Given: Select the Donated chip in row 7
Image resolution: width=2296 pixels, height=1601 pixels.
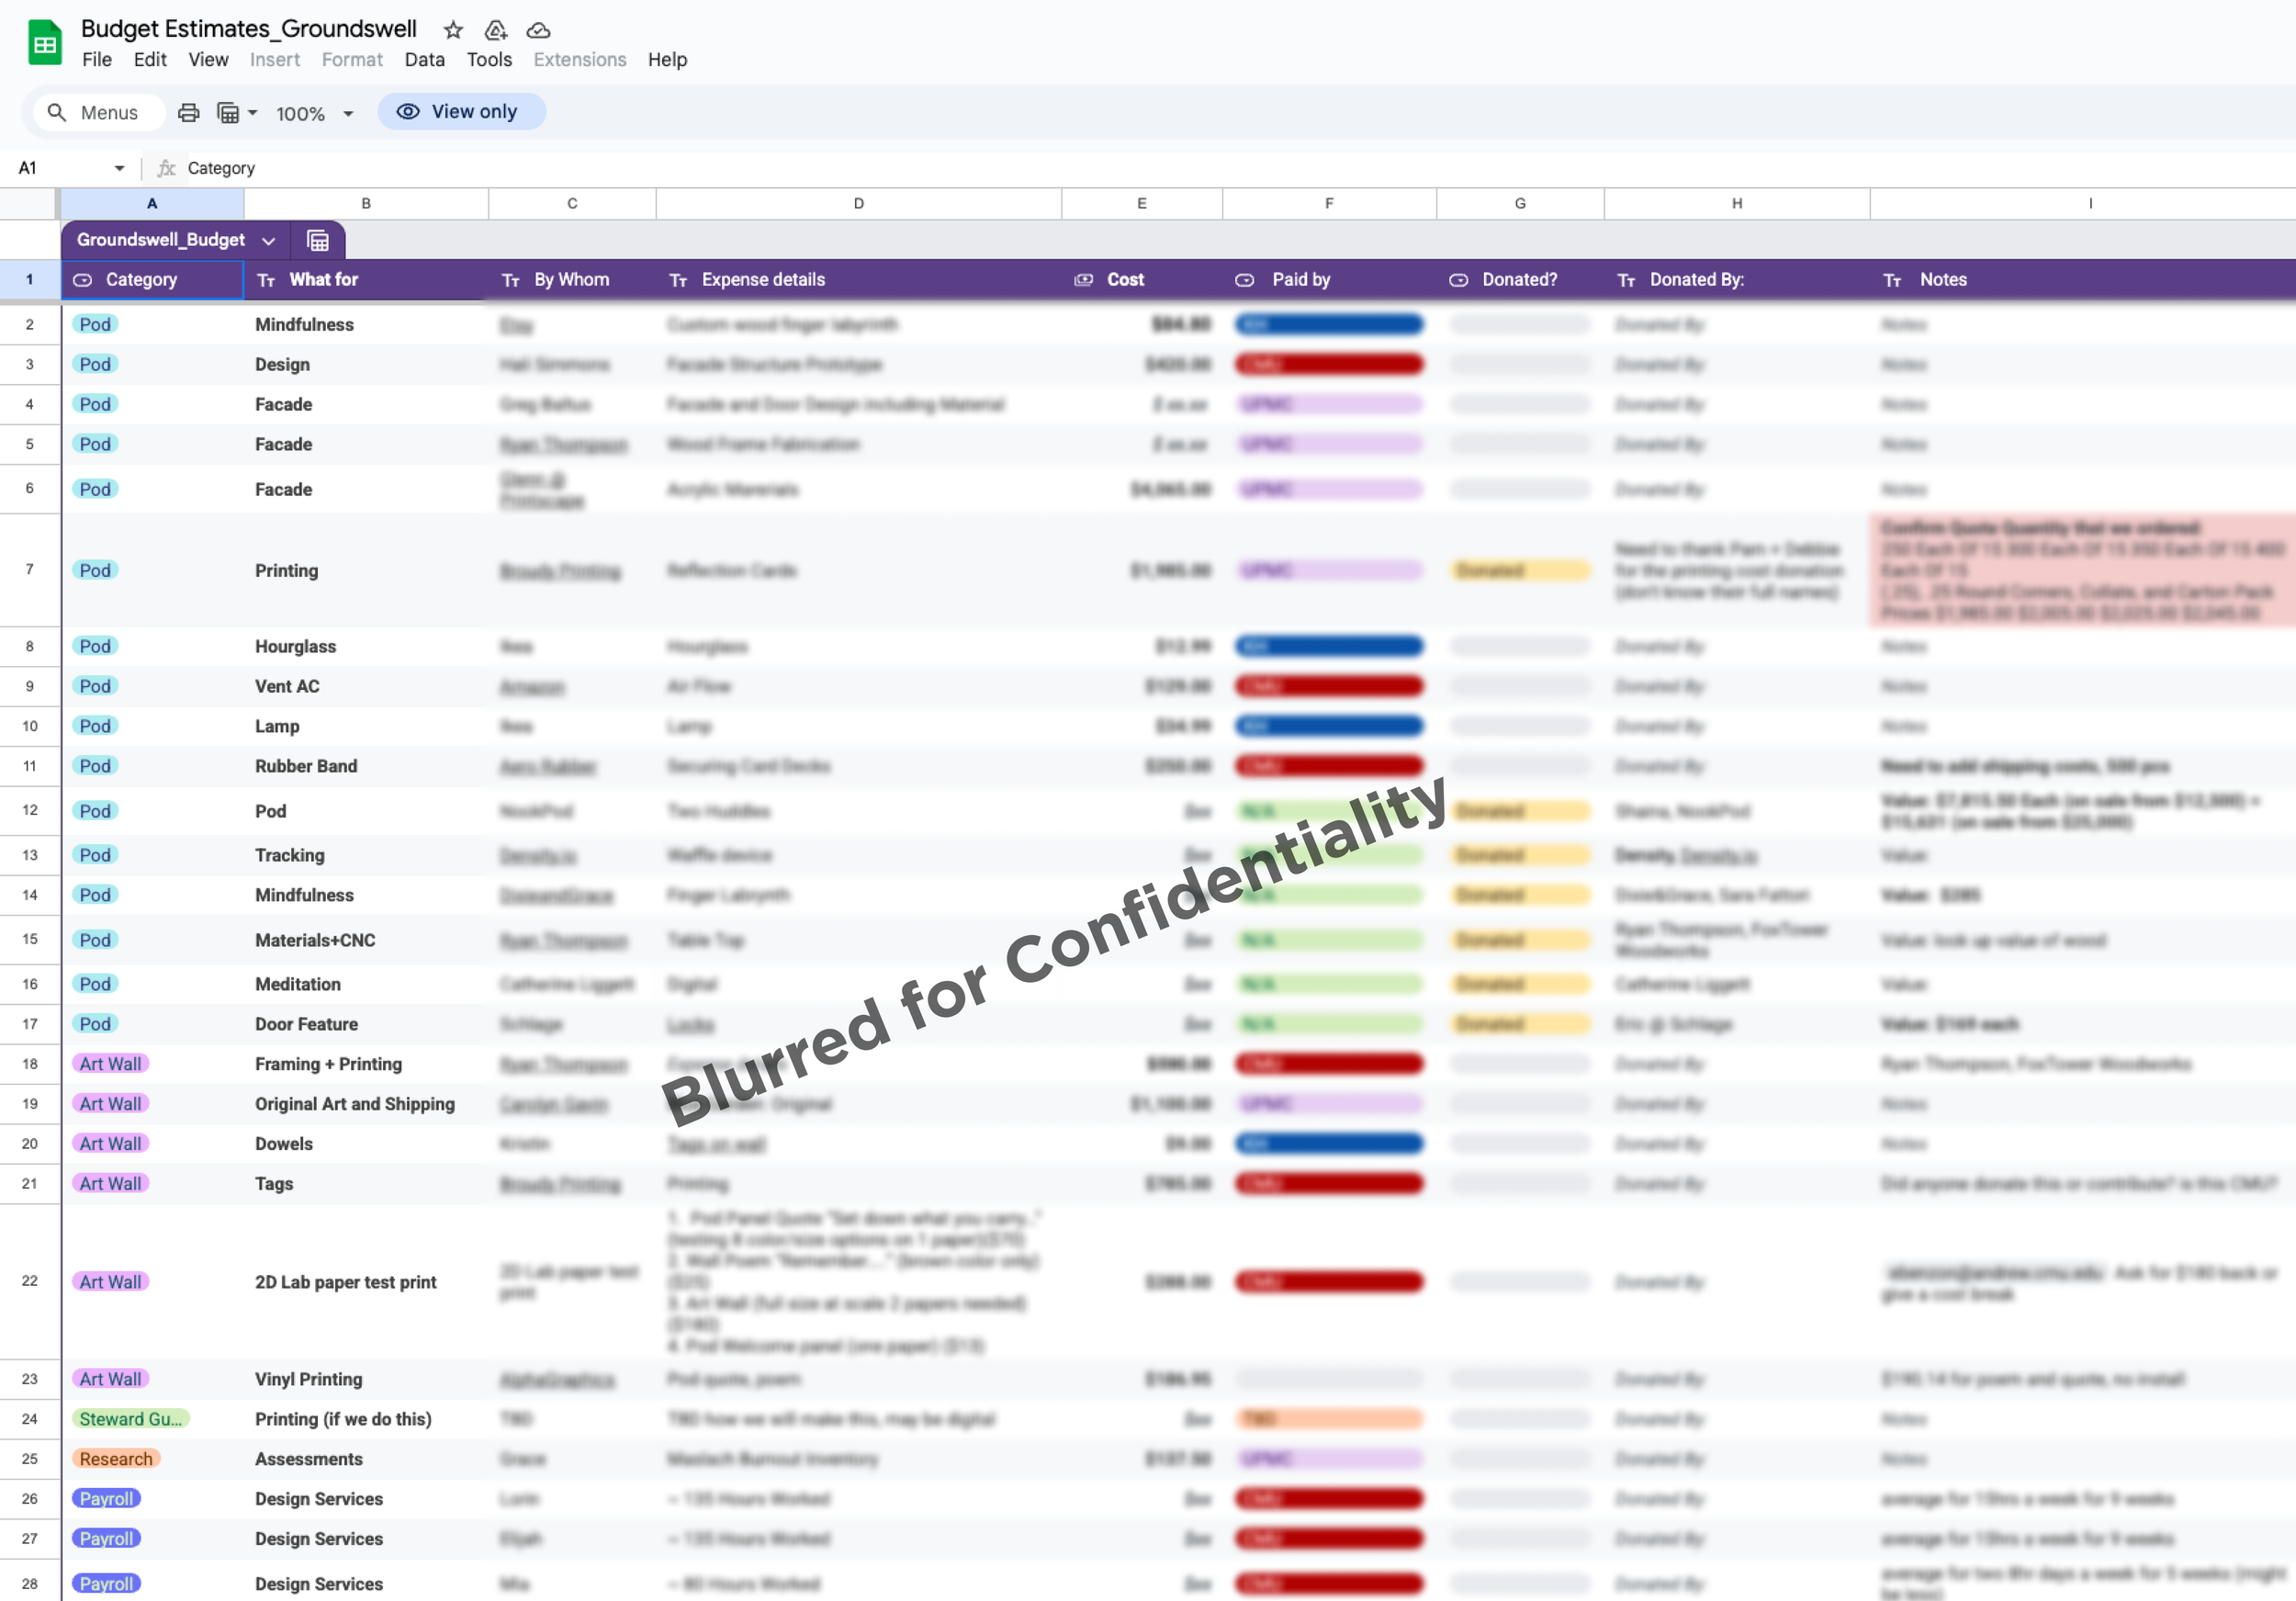Looking at the screenshot, I should 1518,570.
